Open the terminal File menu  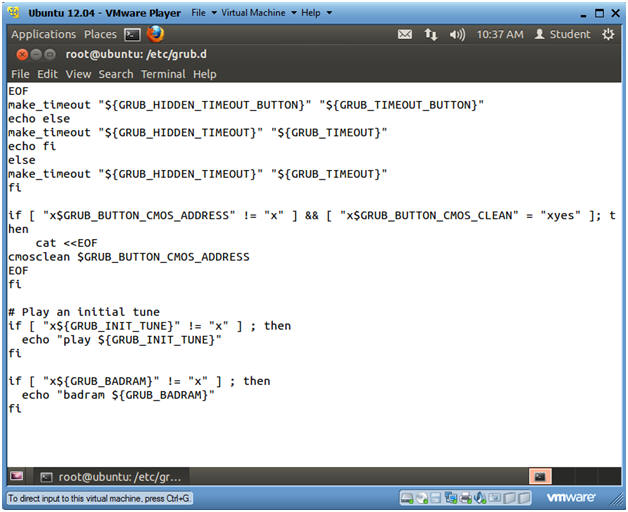coord(20,74)
